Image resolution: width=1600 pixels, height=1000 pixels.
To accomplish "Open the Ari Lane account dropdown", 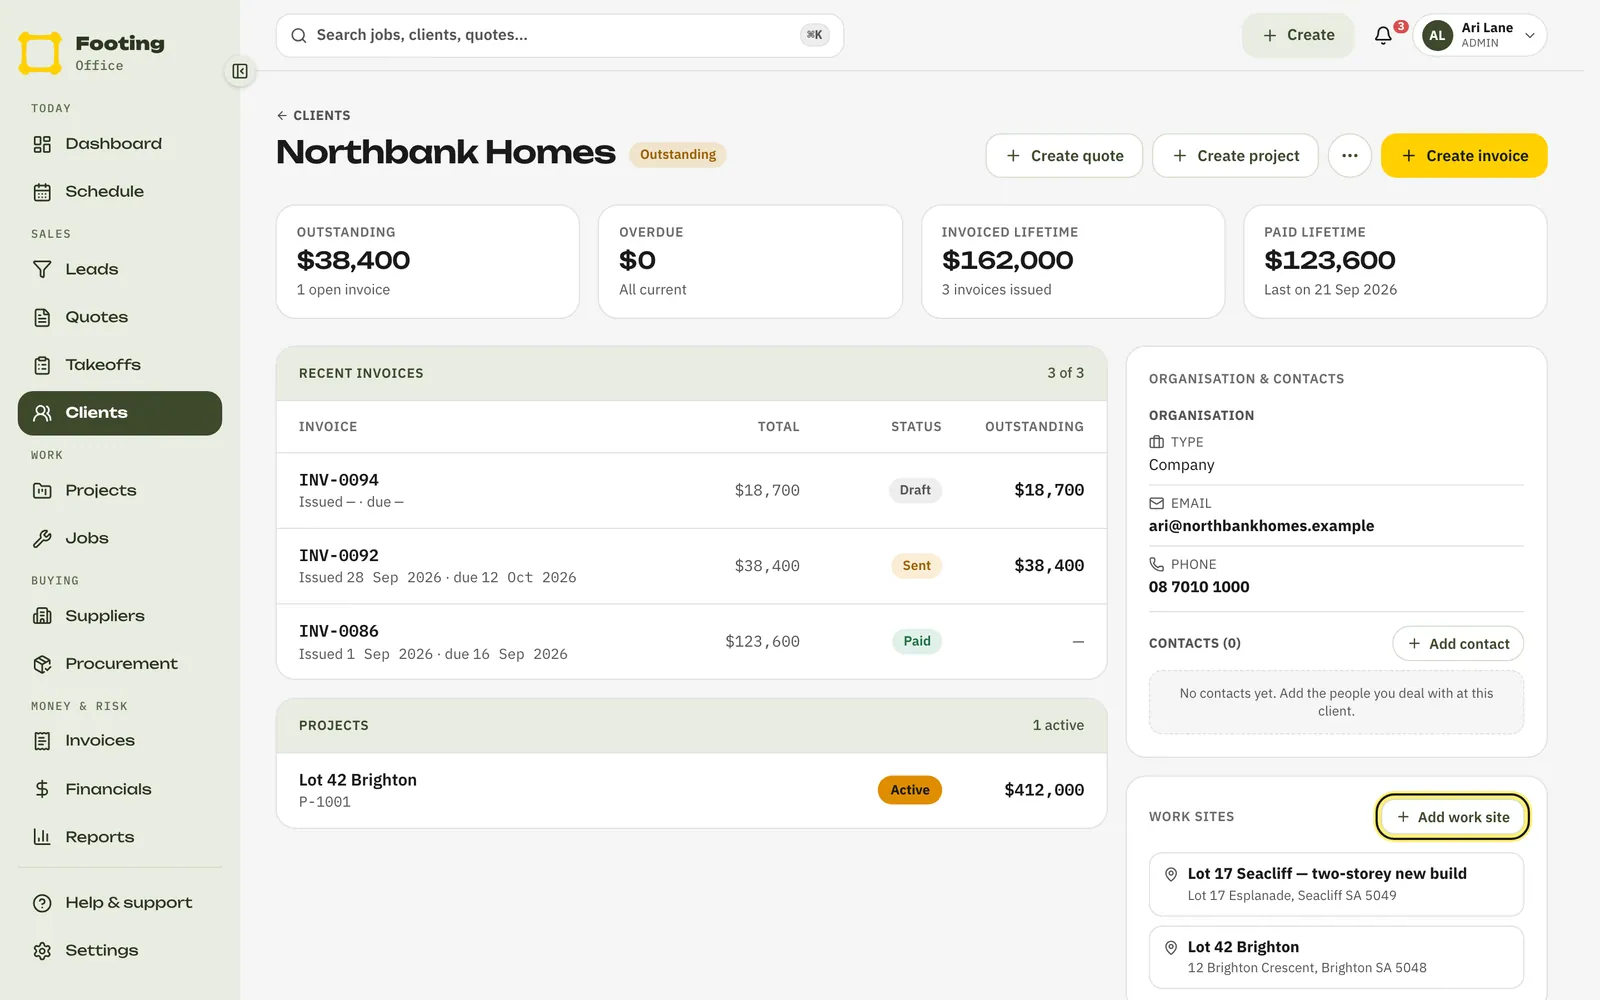I will [x=1480, y=35].
